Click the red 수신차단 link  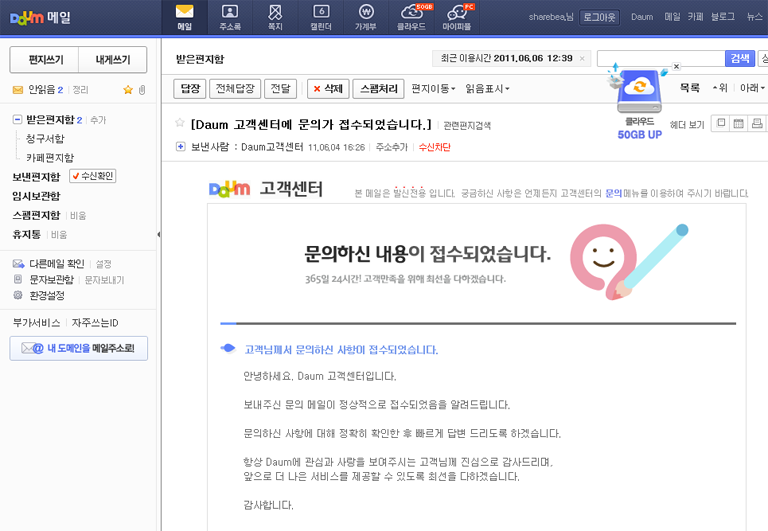[x=434, y=147]
